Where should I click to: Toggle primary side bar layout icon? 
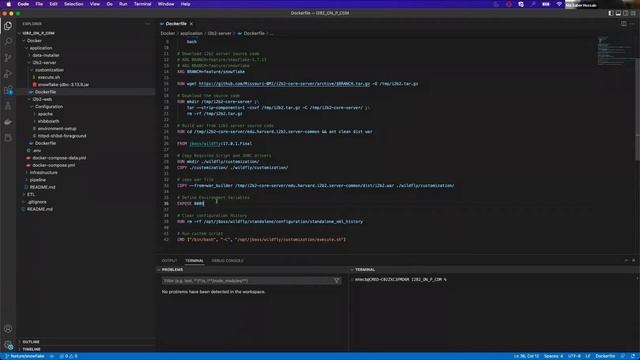click(611, 13)
